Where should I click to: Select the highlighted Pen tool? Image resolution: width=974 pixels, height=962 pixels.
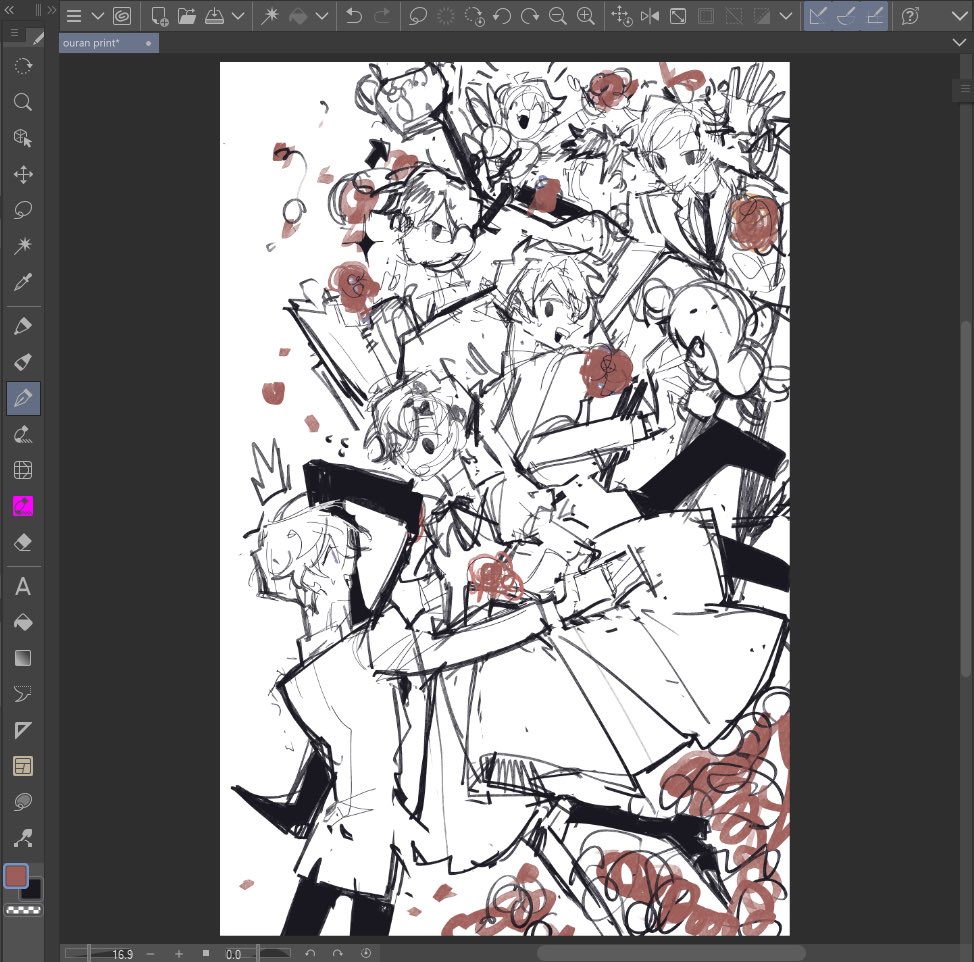click(x=23, y=397)
